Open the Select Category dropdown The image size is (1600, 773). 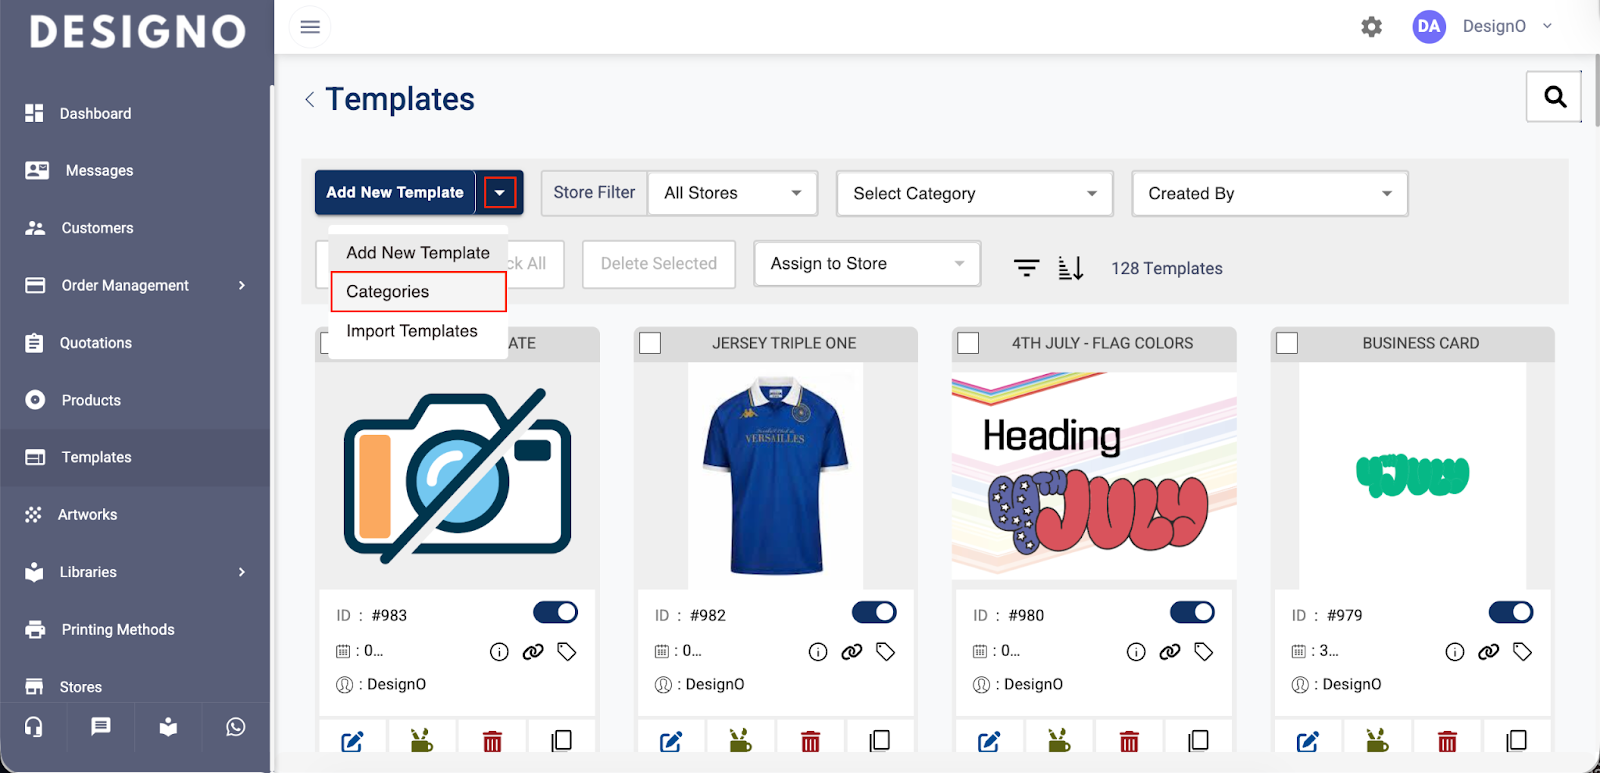tap(974, 194)
